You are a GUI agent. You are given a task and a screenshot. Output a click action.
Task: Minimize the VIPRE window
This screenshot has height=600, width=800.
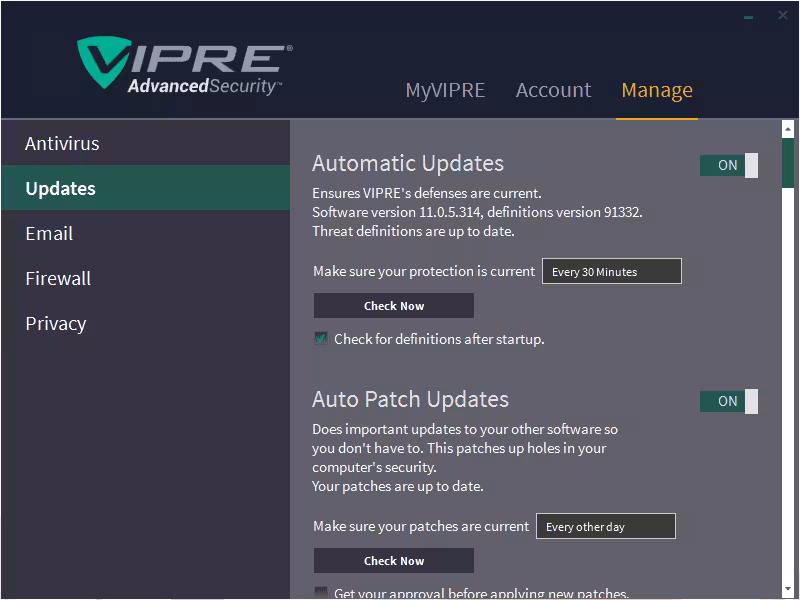pos(748,17)
